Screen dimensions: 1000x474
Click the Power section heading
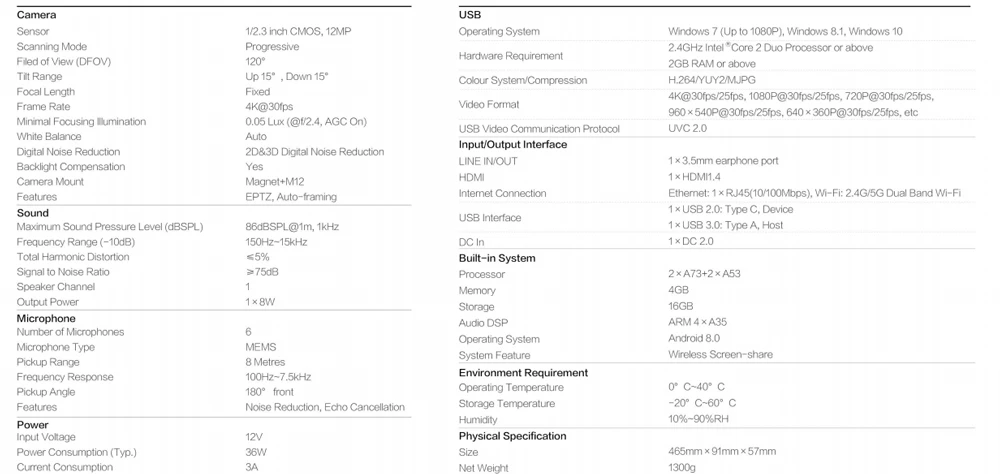pos(33,425)
